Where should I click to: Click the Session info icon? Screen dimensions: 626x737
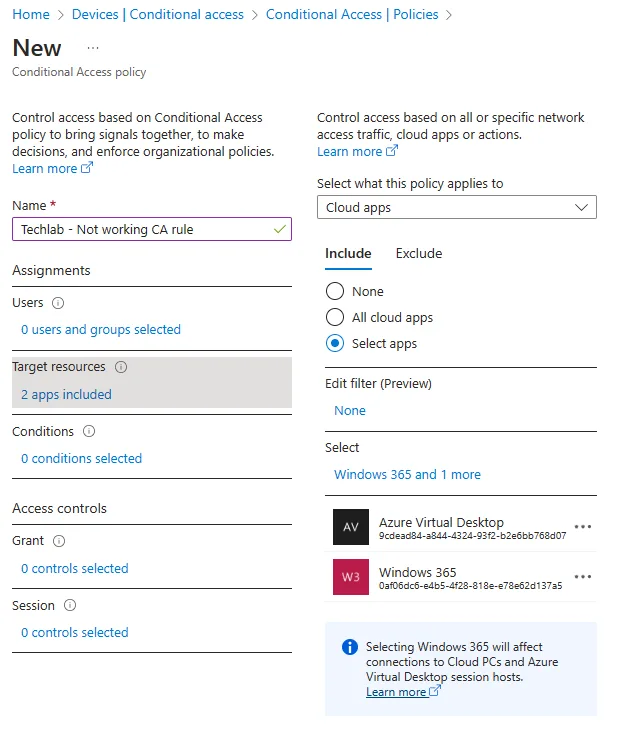pos(70,606)
